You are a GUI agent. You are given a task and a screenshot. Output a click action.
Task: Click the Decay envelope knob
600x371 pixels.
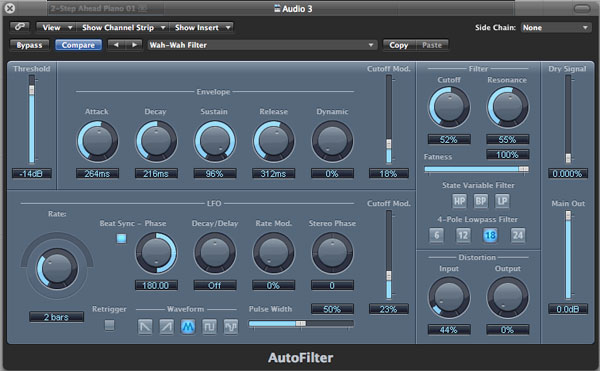[156, 142]
